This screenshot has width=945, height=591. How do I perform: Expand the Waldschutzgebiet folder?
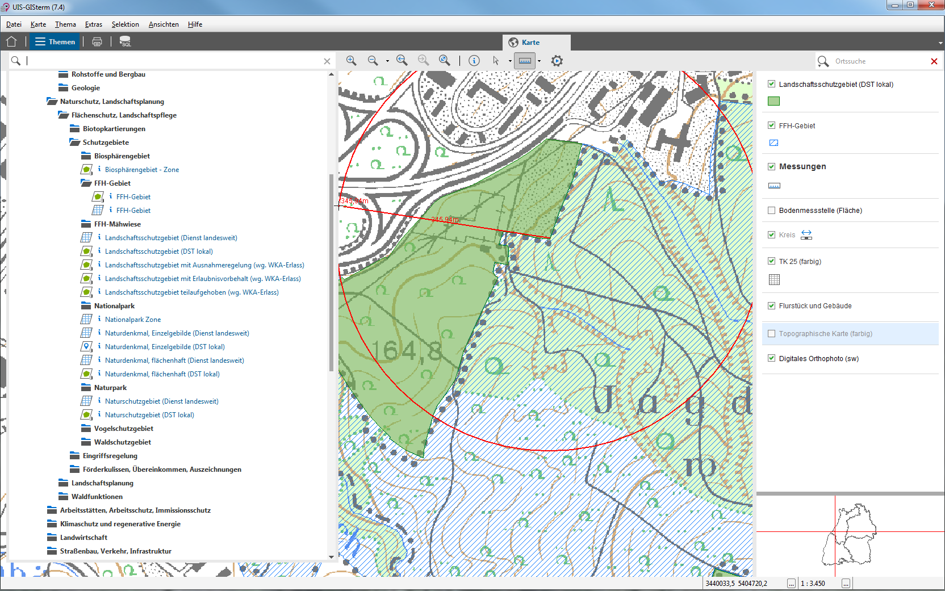pos(86,442)
